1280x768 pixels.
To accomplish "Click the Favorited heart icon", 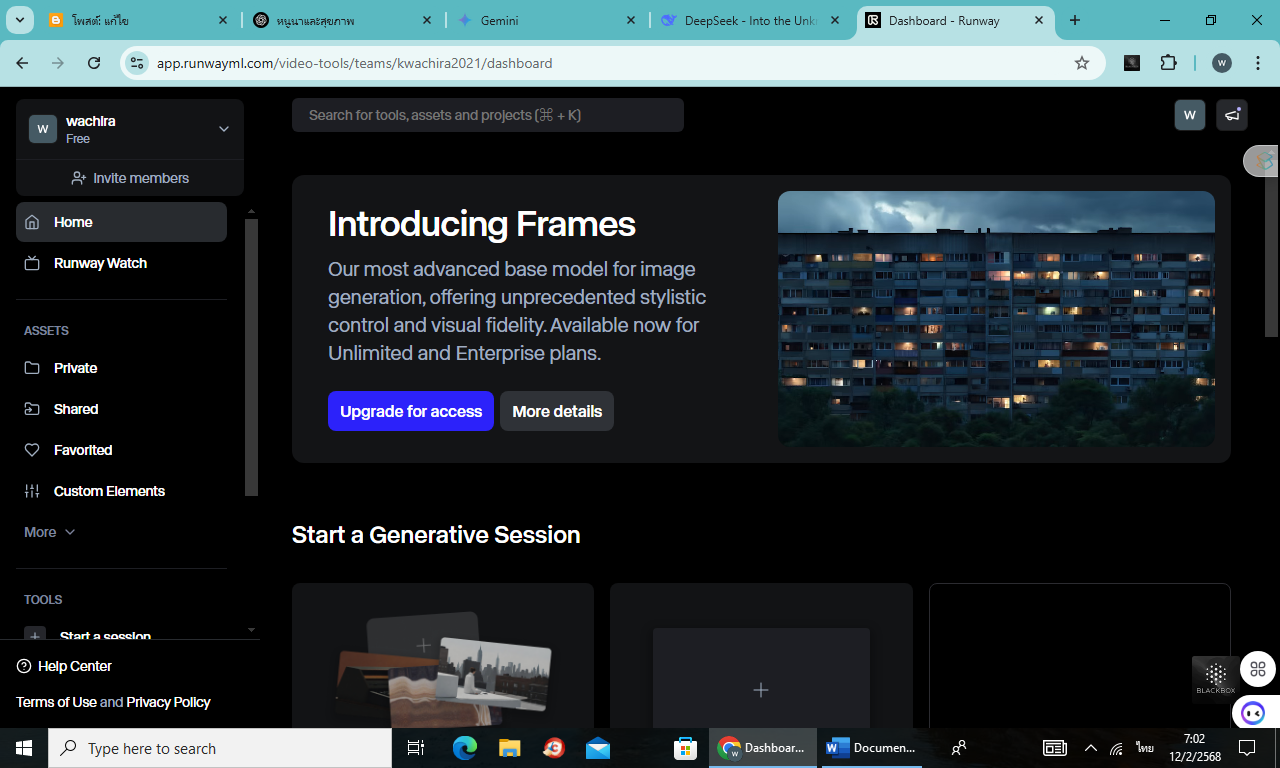I will [32, 450].
